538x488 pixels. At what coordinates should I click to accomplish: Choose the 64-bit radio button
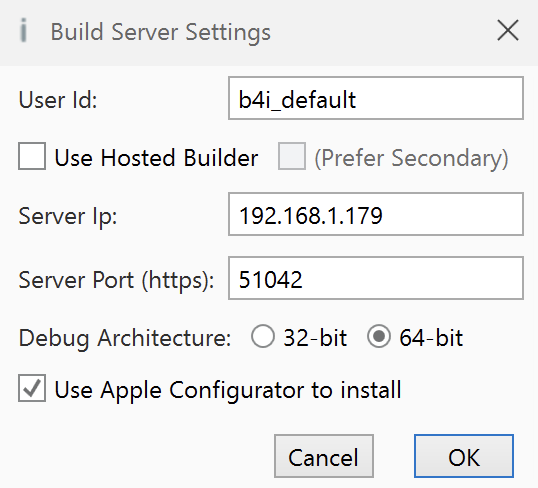(x=379, y=336)
